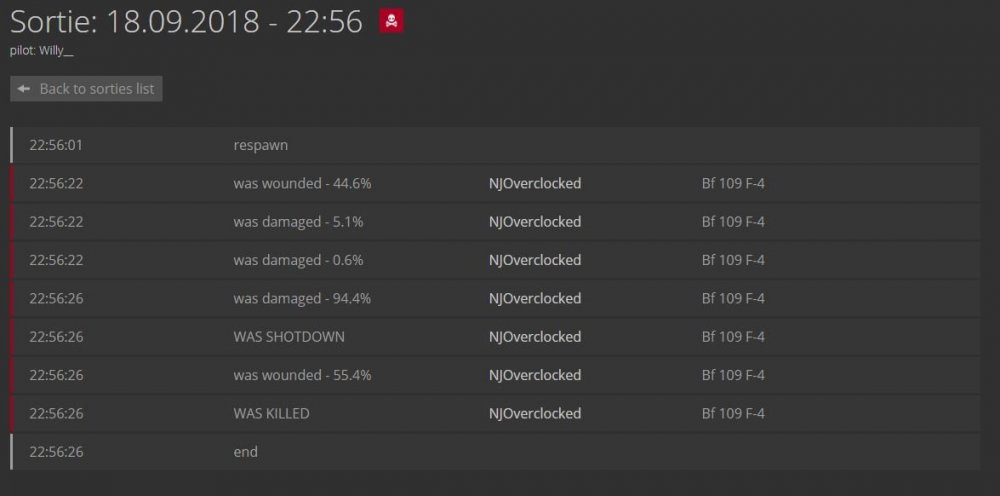Click the pilot name Willy__

click(x=56, y=51)
